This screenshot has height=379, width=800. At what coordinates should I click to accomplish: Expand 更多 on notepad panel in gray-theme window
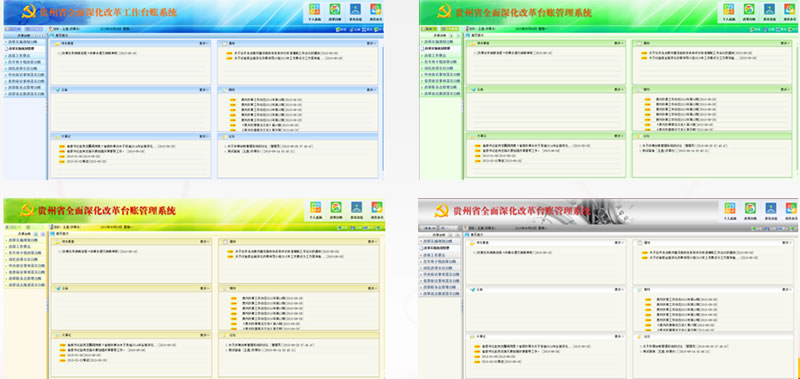click(x=787, y=289)
